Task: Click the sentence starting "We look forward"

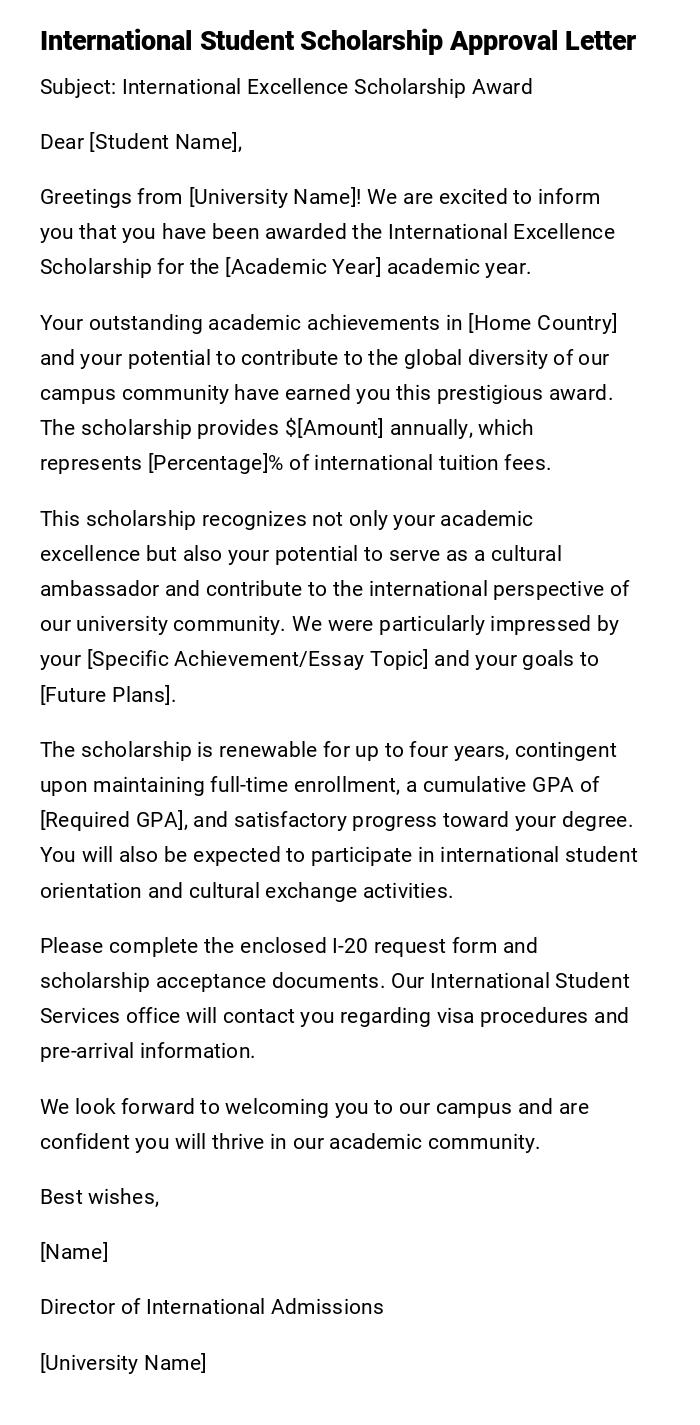Action: (314, 1107)
